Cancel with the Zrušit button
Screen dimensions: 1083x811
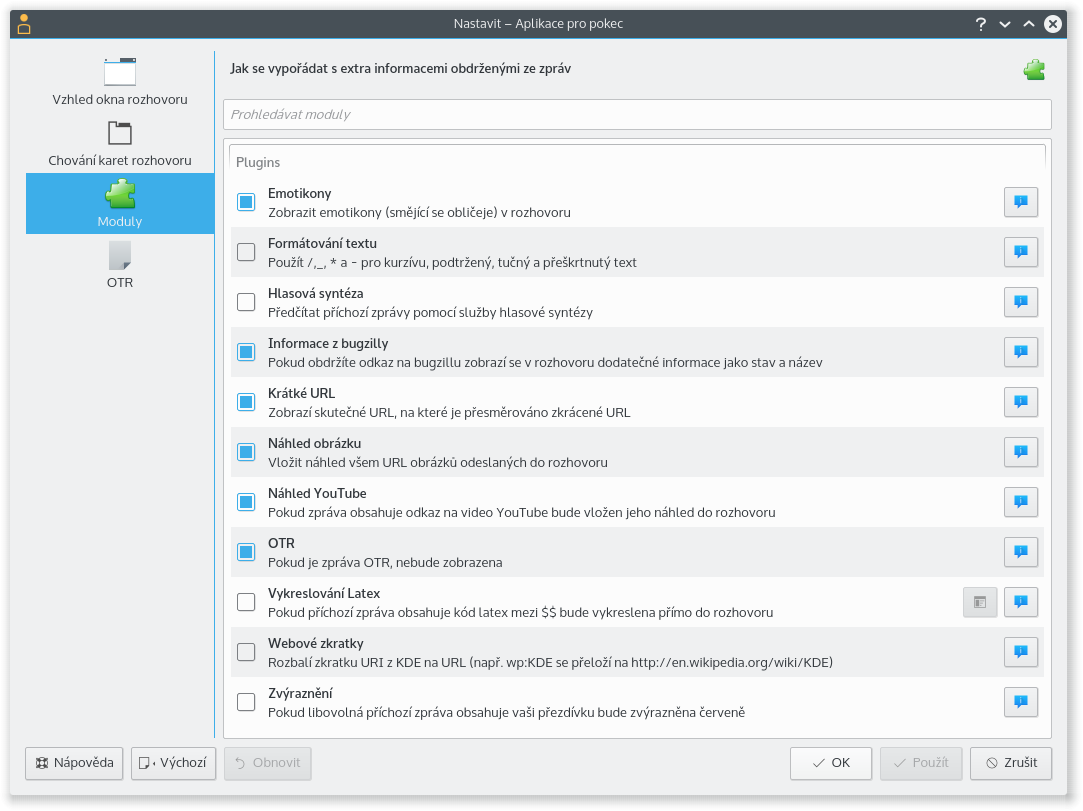coord(1010,763)
